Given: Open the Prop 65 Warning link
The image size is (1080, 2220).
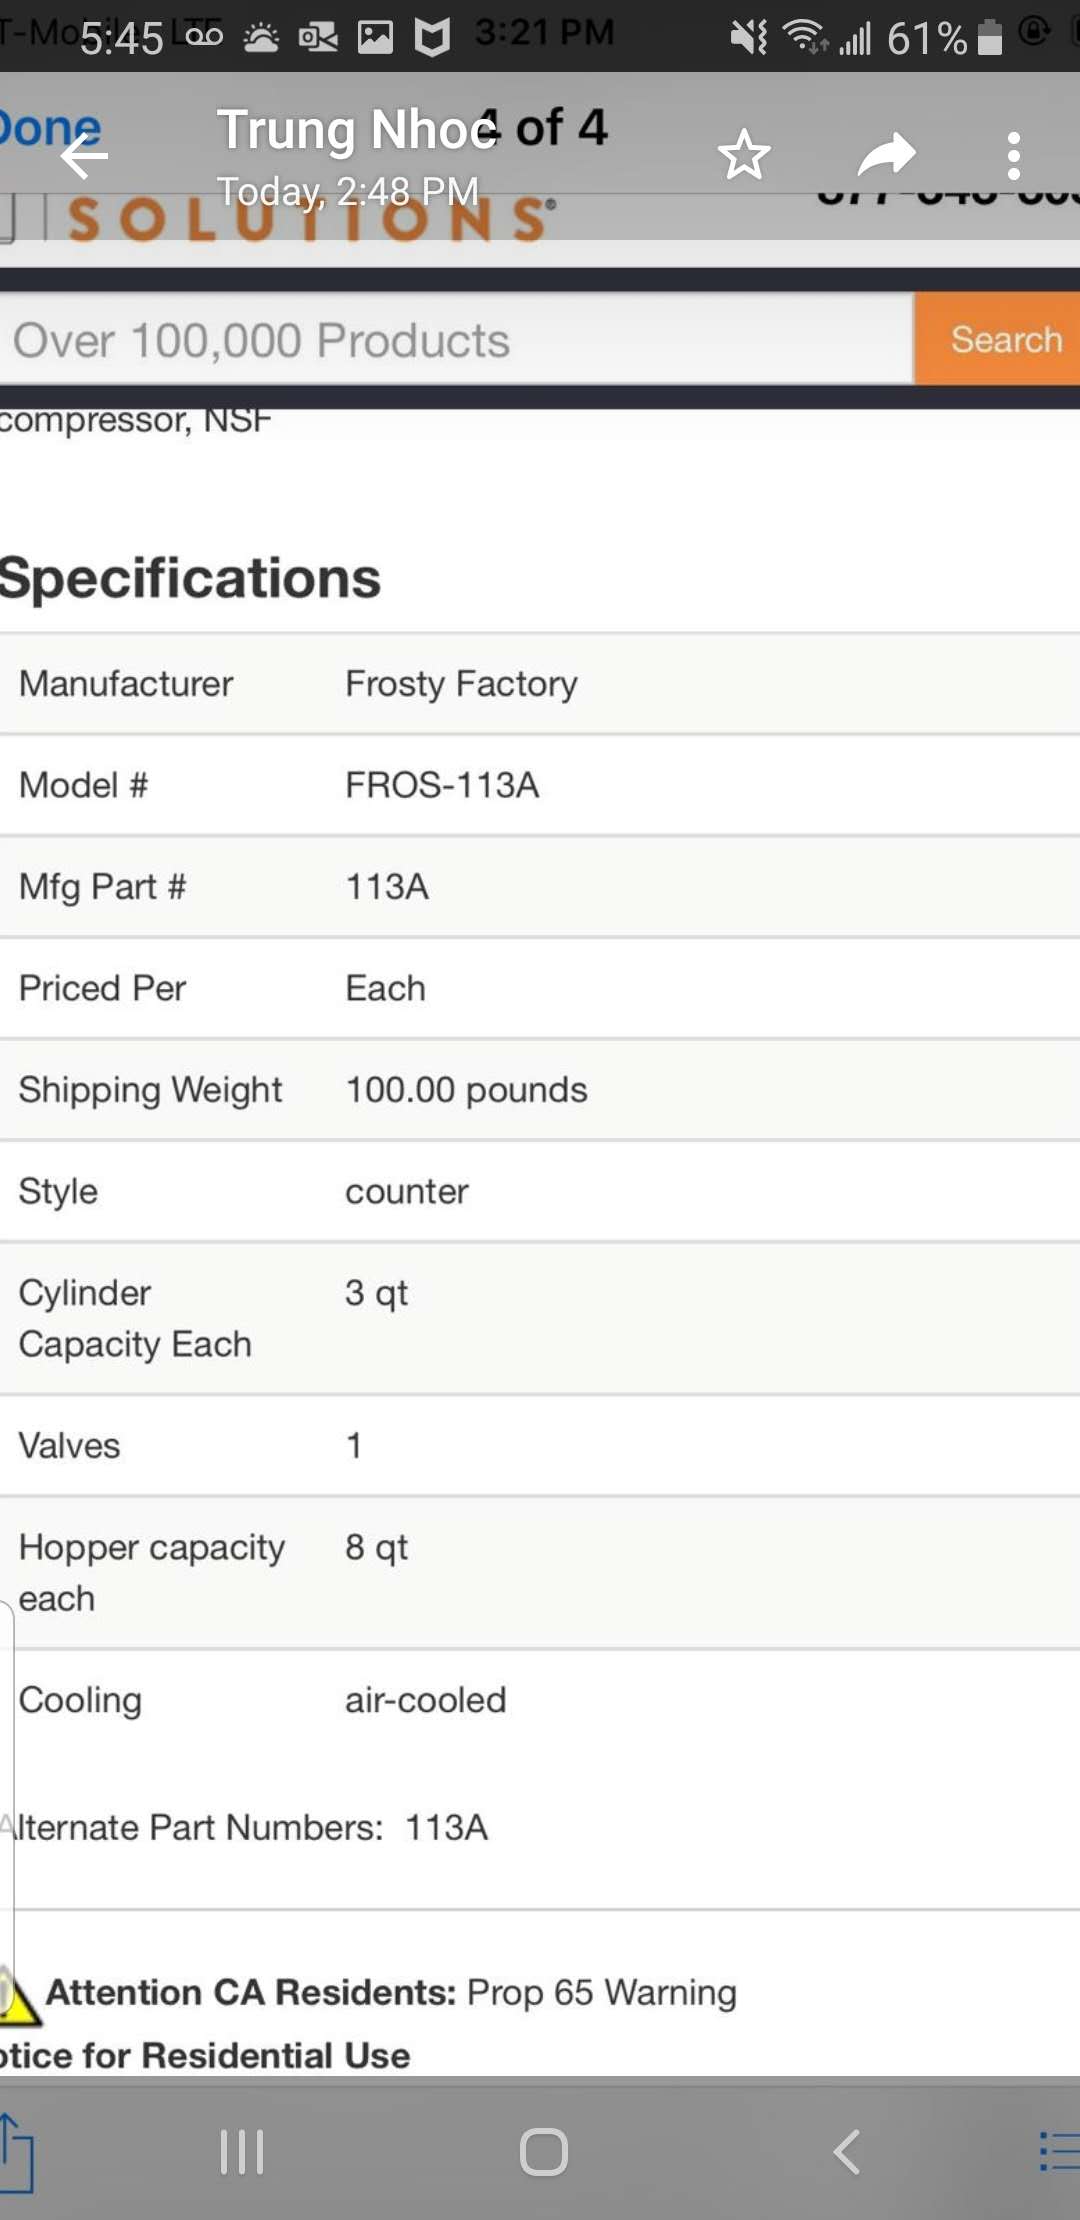Looking at the screenshot, I should tap(601, 1993).
